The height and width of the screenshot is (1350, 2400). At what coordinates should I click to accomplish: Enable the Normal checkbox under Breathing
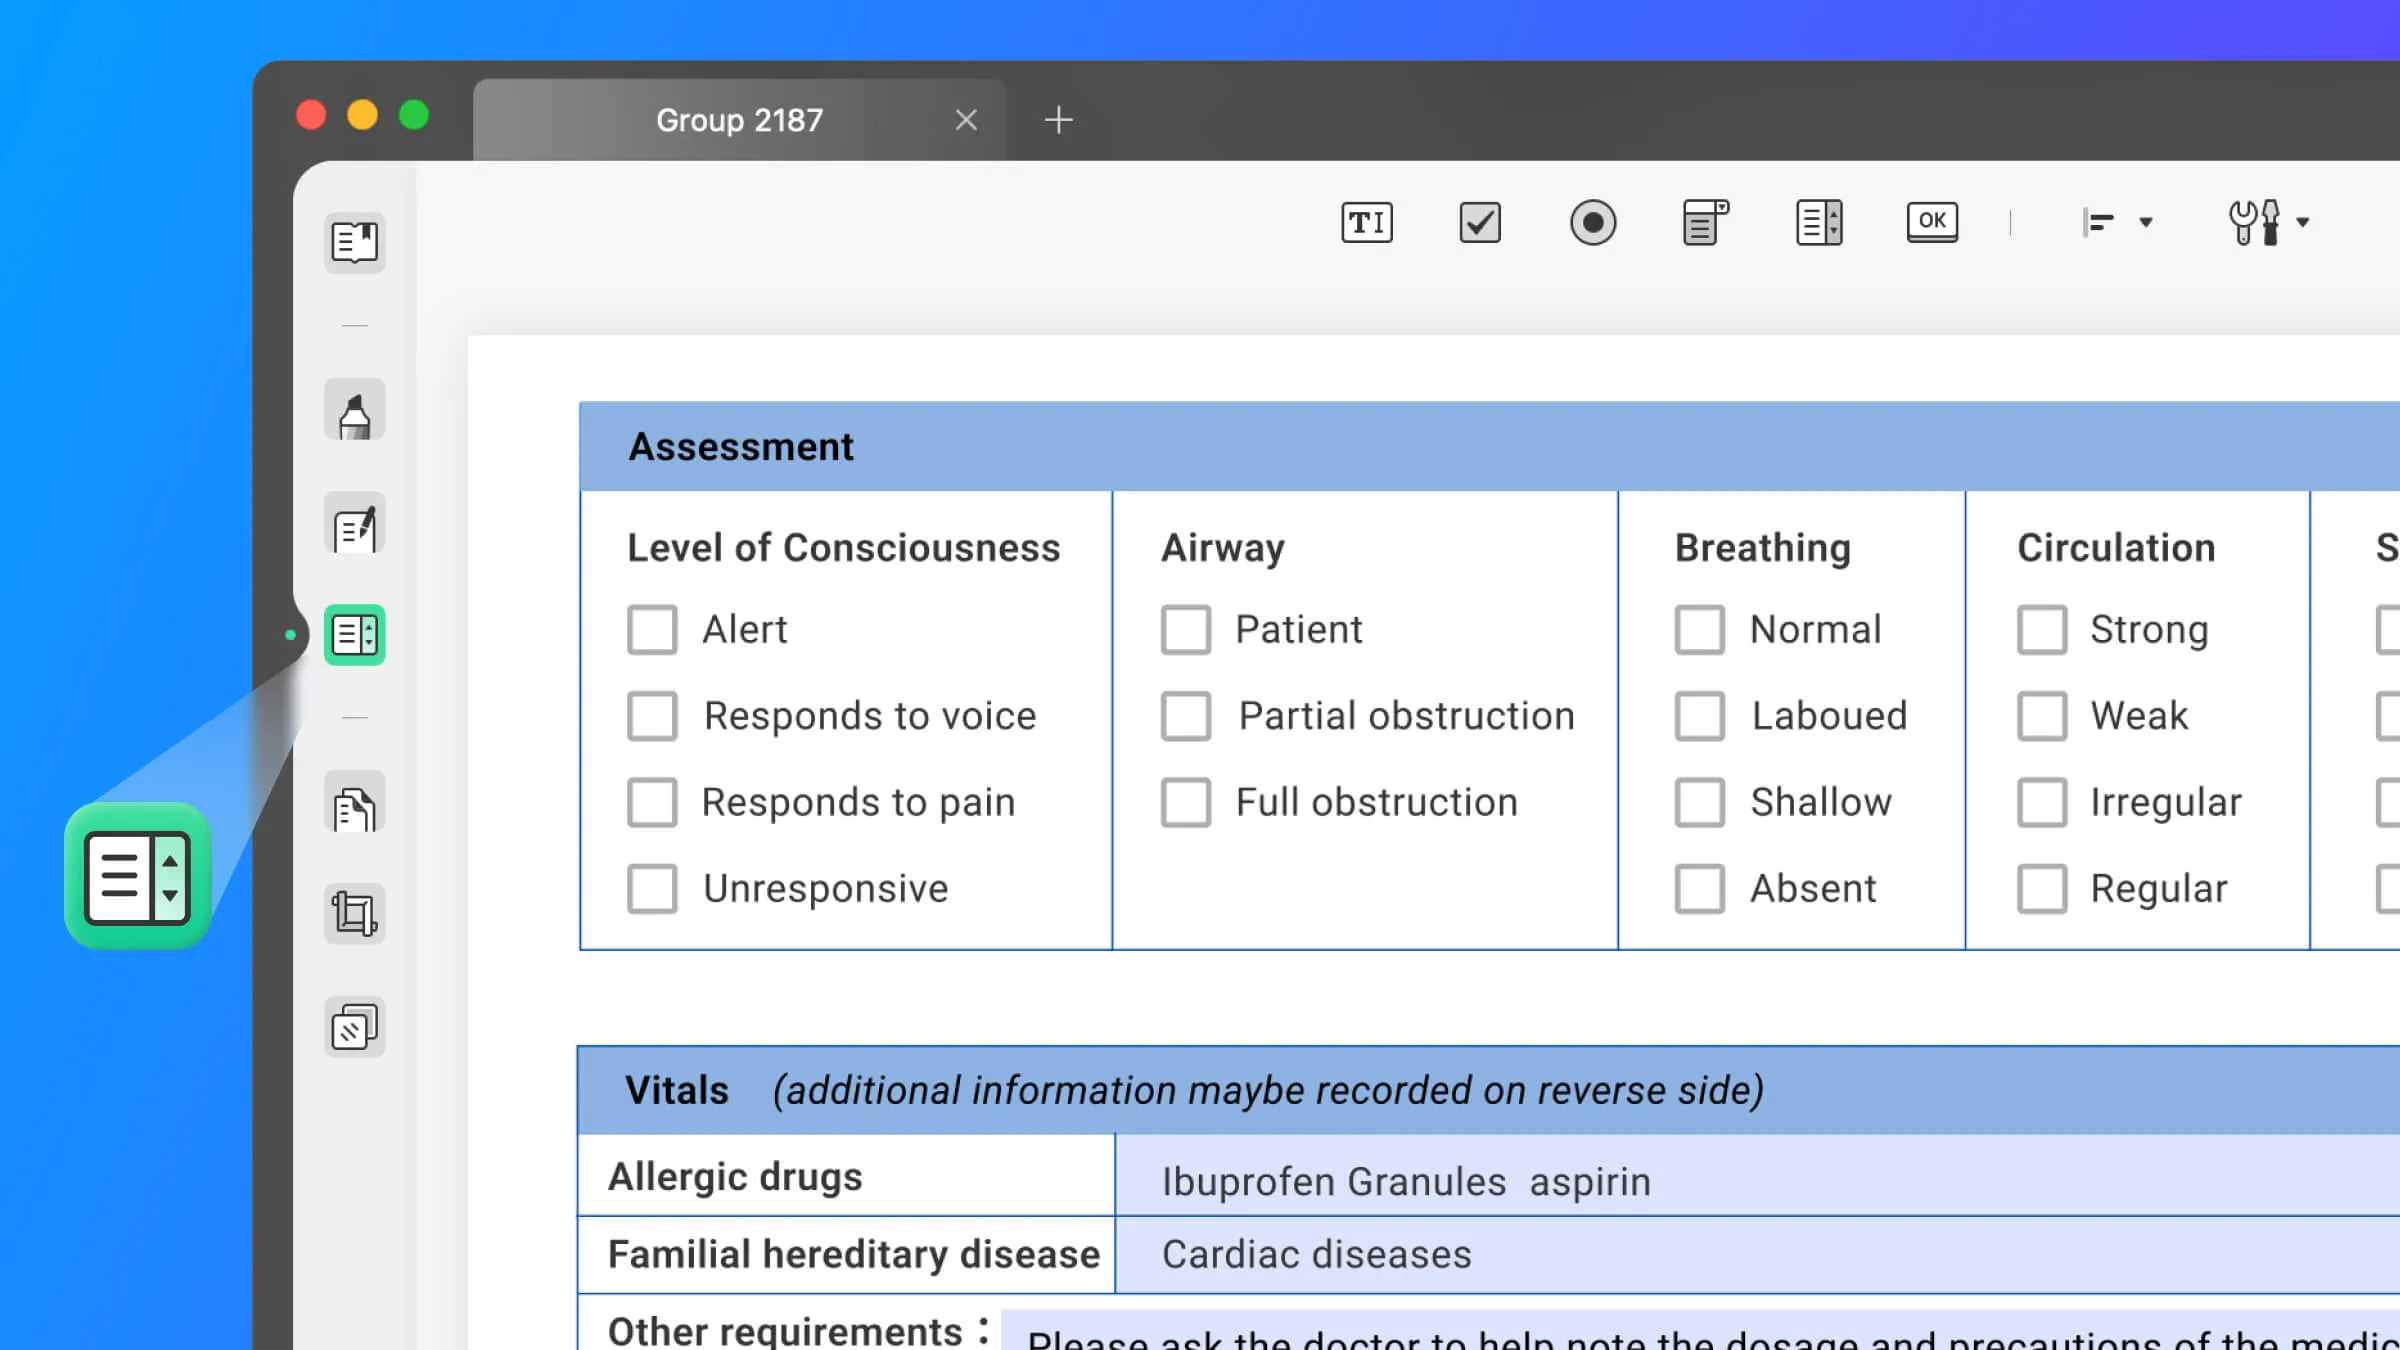1698,628
